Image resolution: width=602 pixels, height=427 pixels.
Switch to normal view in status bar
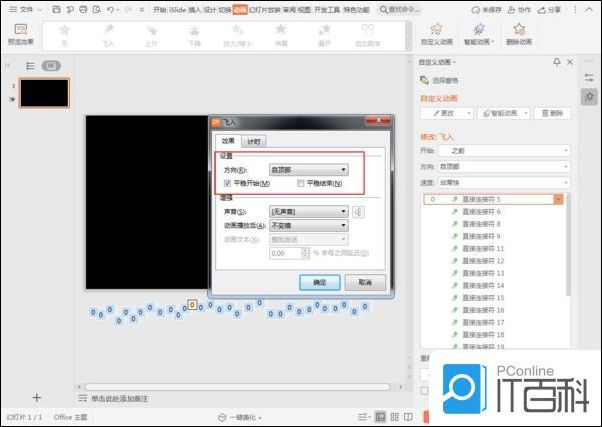click(x=380, y=417)
